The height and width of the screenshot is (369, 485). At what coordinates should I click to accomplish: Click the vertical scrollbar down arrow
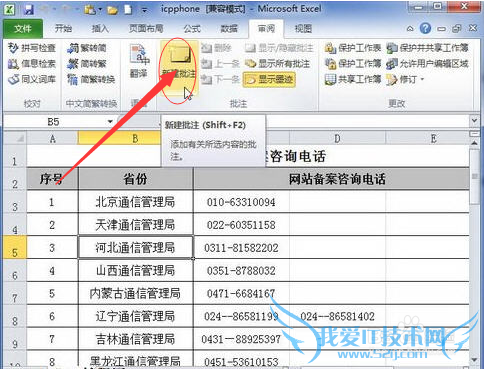point(474,360)
